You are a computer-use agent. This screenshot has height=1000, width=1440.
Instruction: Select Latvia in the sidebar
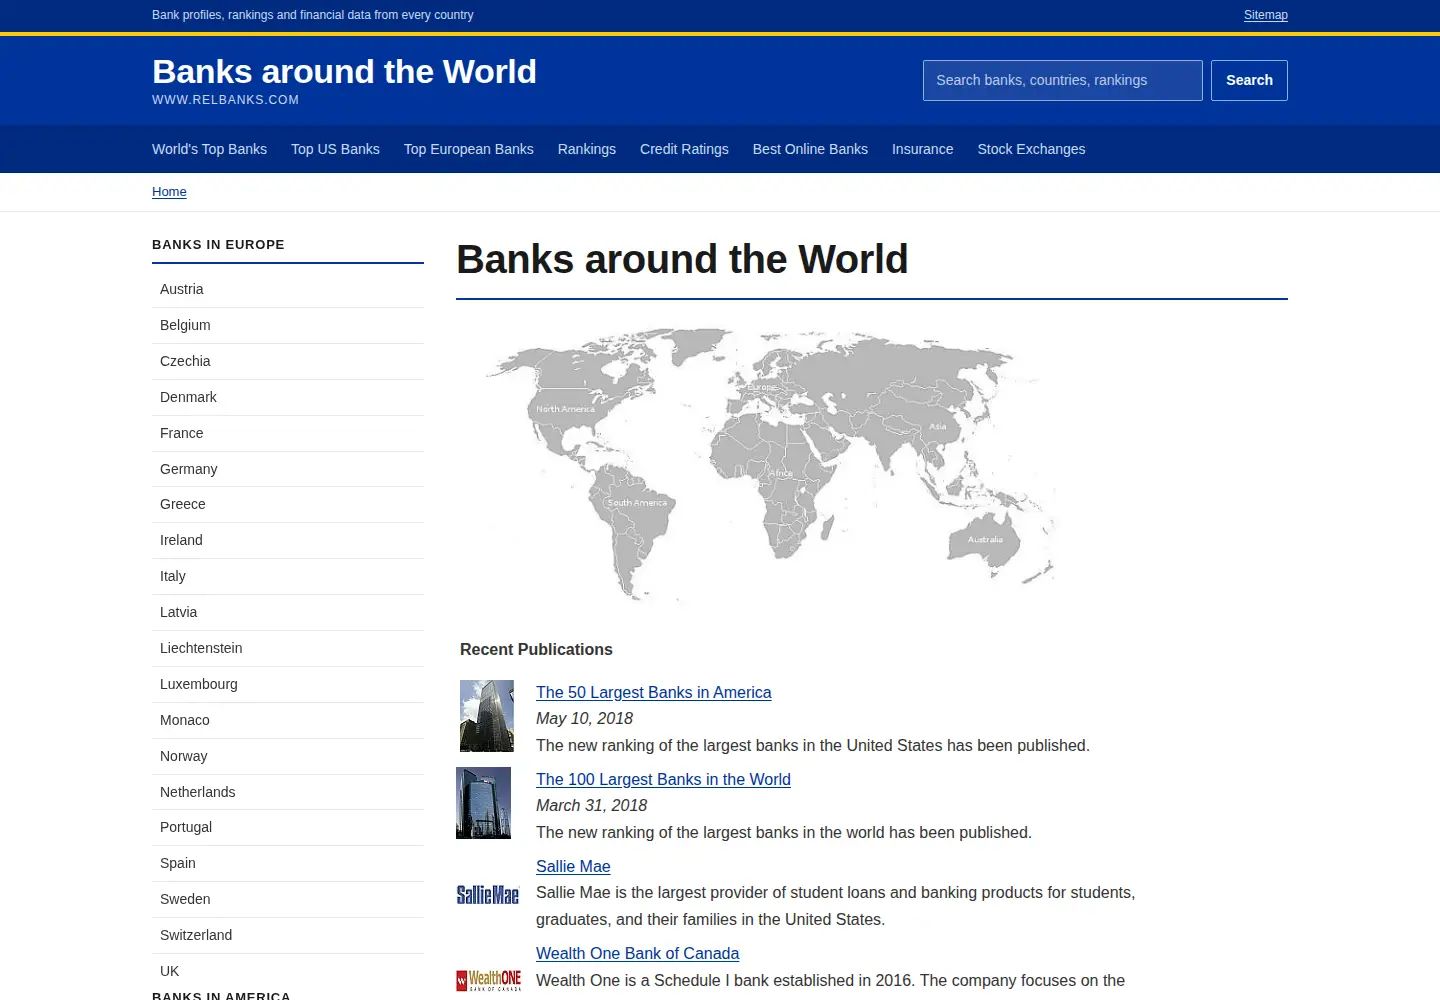[288, 612]
